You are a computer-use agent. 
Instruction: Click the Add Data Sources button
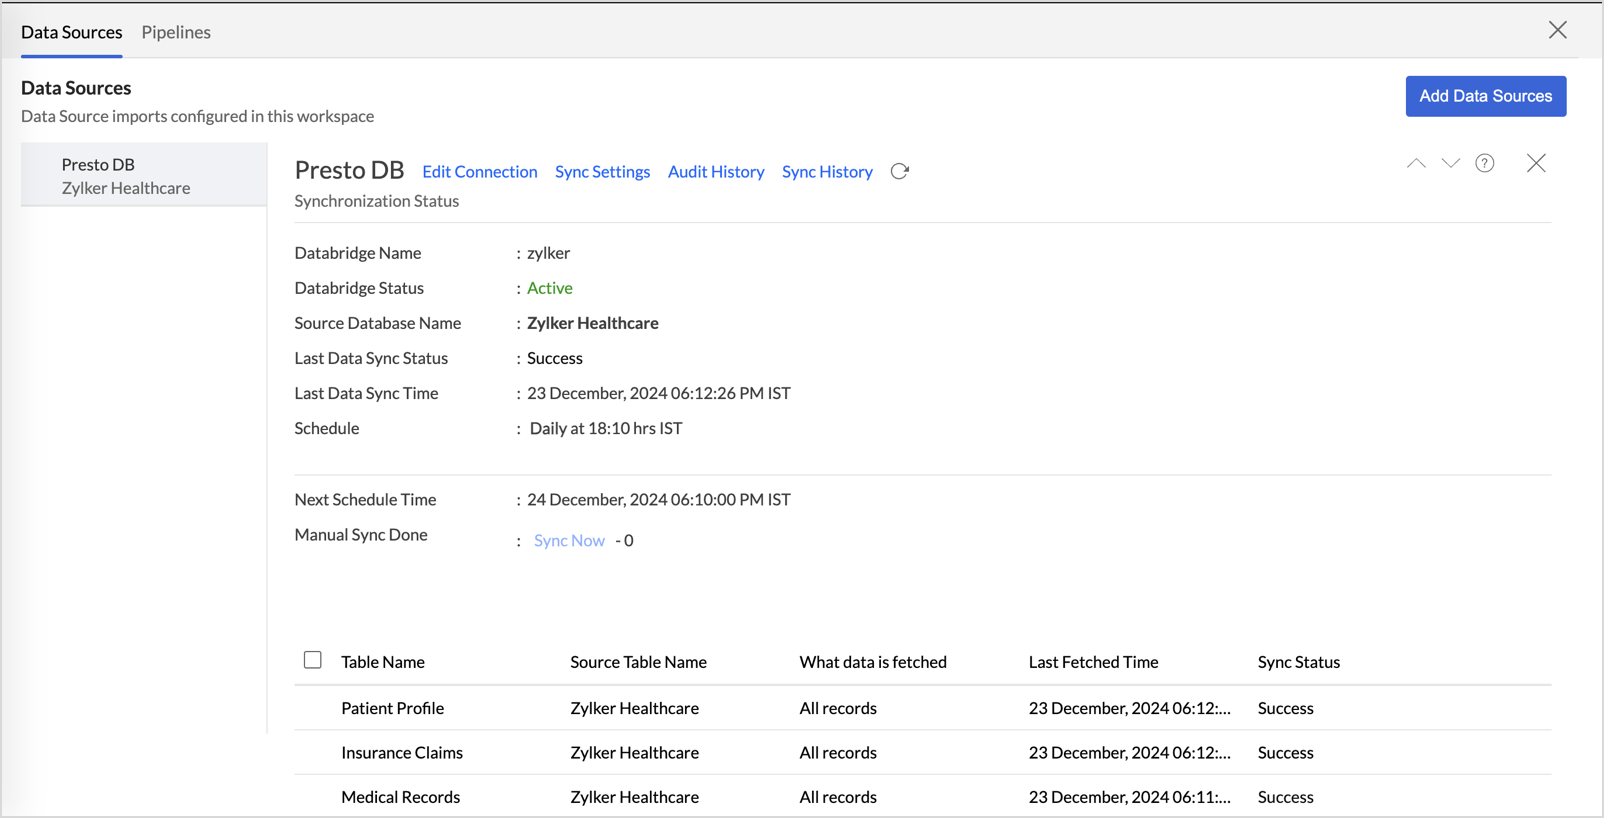coord(1486,96)
